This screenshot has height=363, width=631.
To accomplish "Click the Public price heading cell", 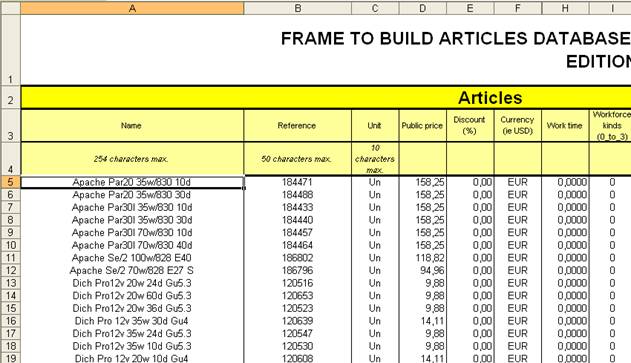I will point(423,126).
